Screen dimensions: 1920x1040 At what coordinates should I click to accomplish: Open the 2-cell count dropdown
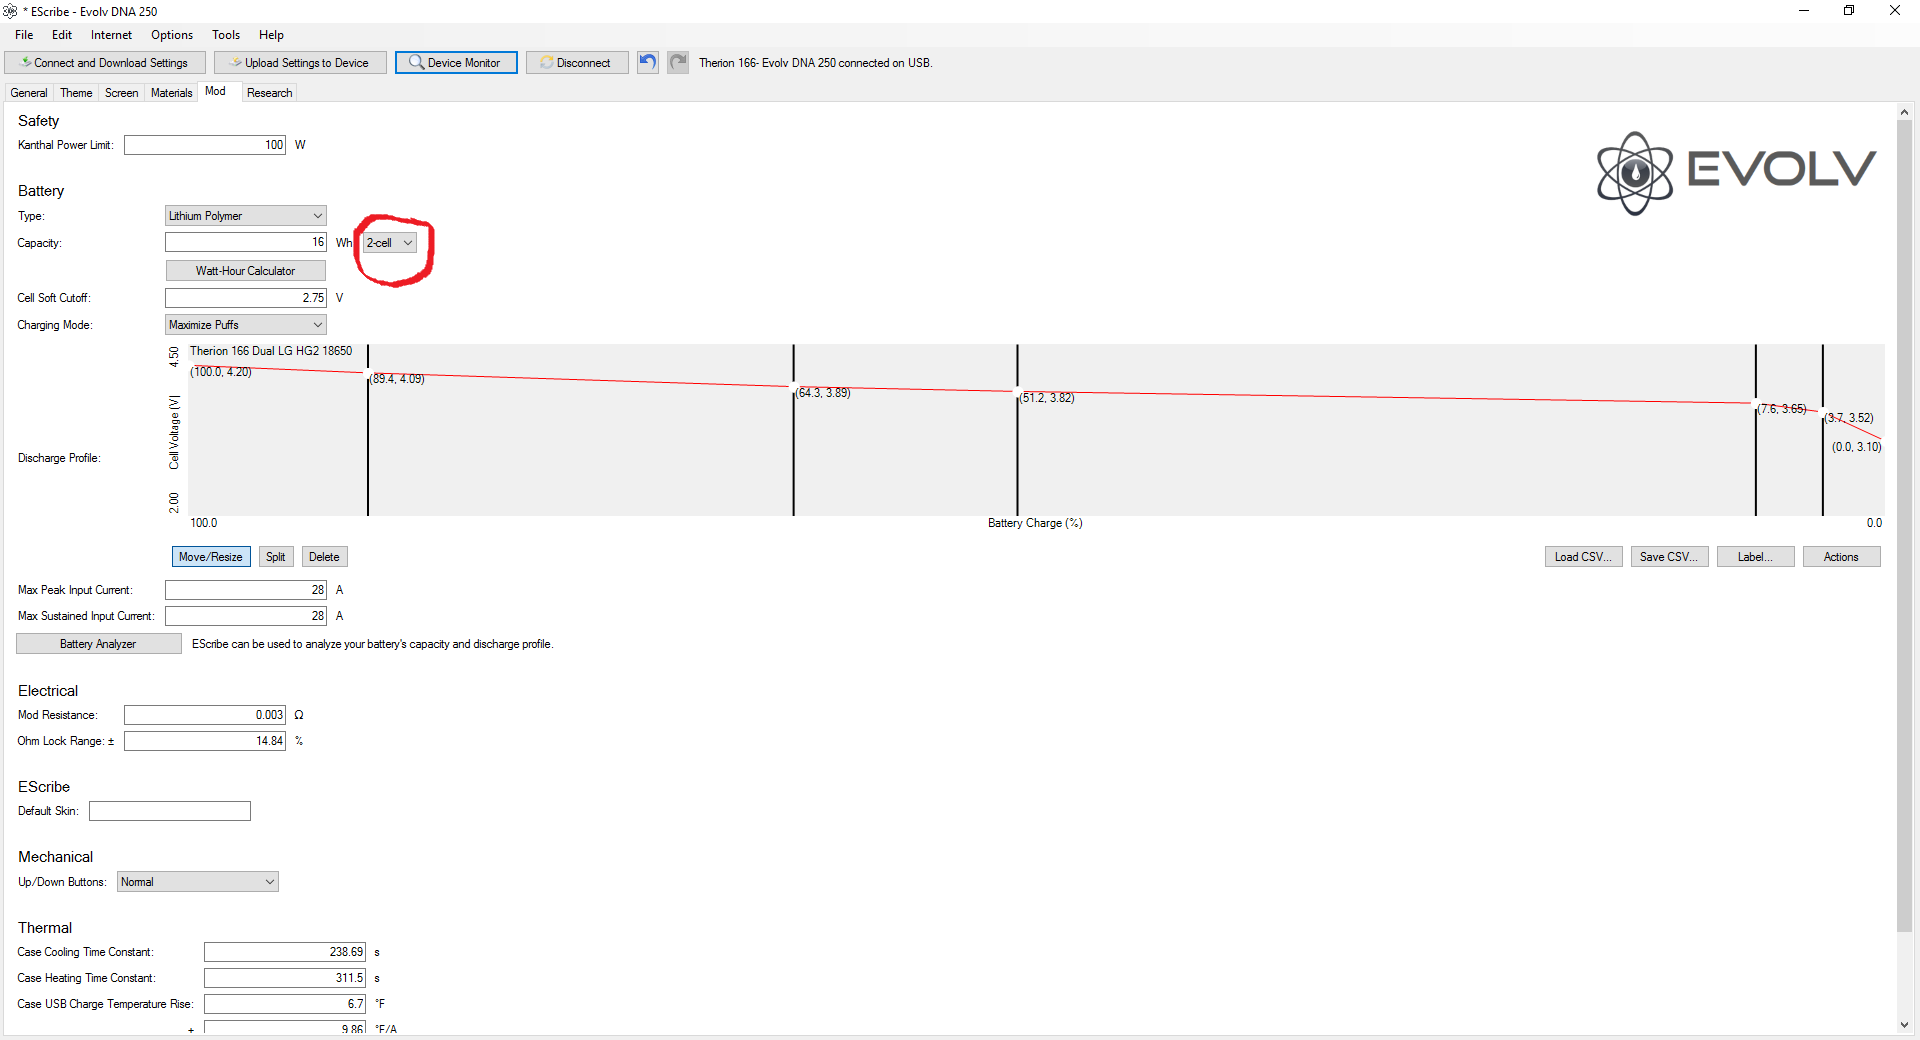click(x=389, y=243)
